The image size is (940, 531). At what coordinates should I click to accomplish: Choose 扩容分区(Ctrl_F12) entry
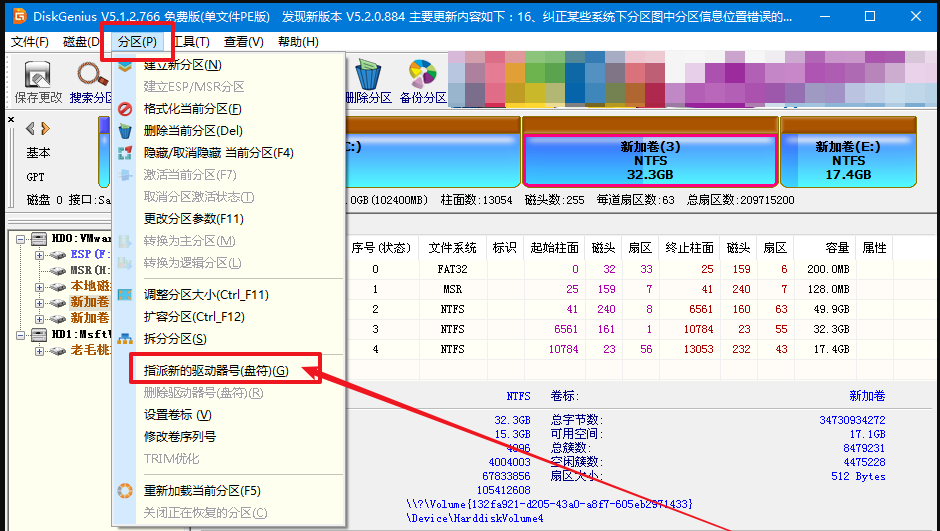pyautogui.click(x=229, y=316)
